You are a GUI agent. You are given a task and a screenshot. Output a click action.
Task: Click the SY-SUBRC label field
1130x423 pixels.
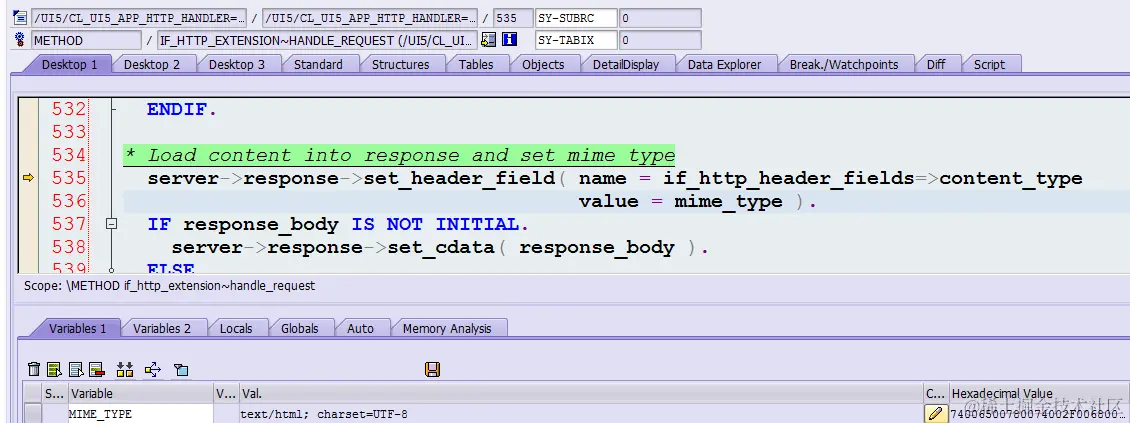(576, 18)
